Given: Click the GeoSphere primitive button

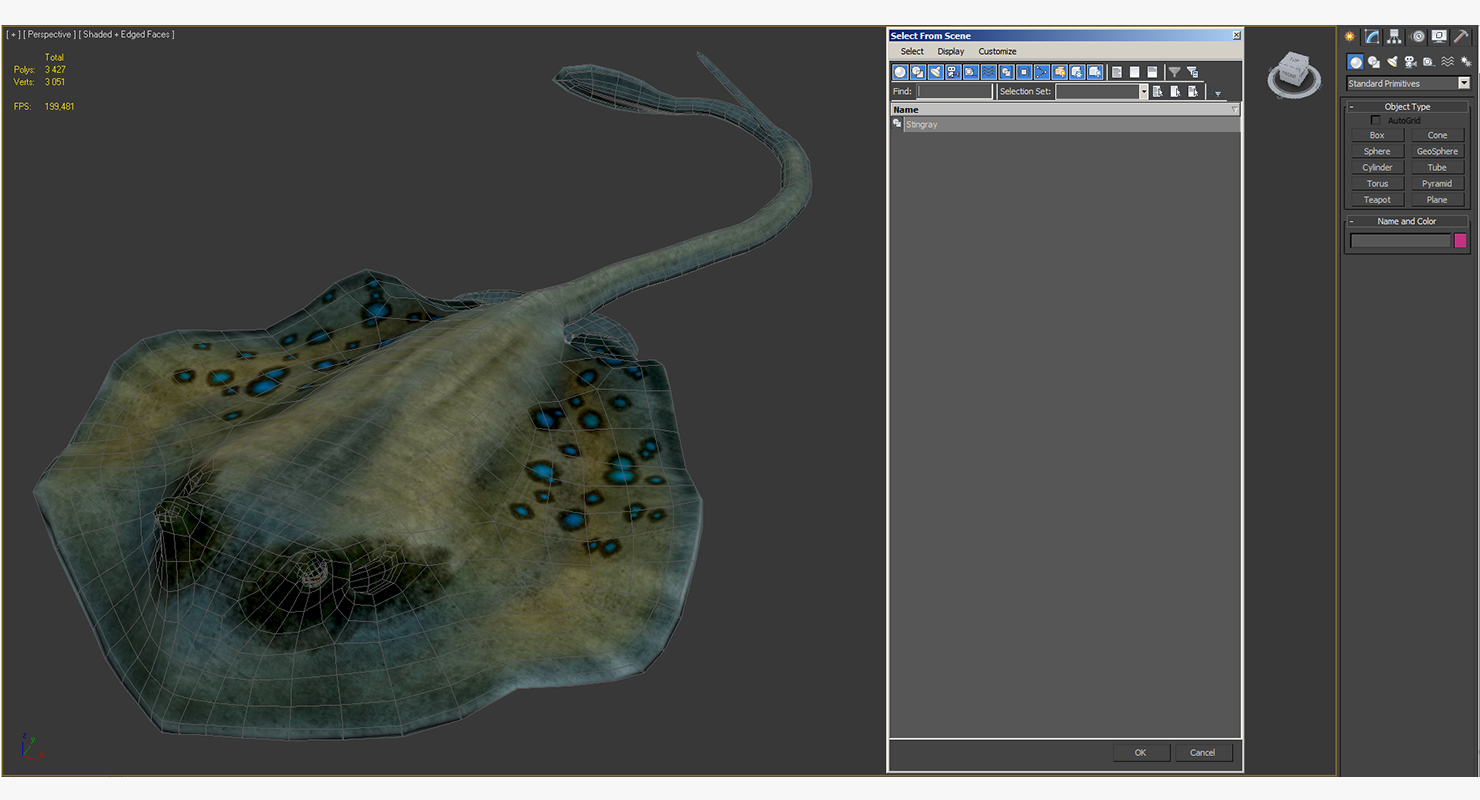Looking at the screenshot, I should pos(1437,151).
